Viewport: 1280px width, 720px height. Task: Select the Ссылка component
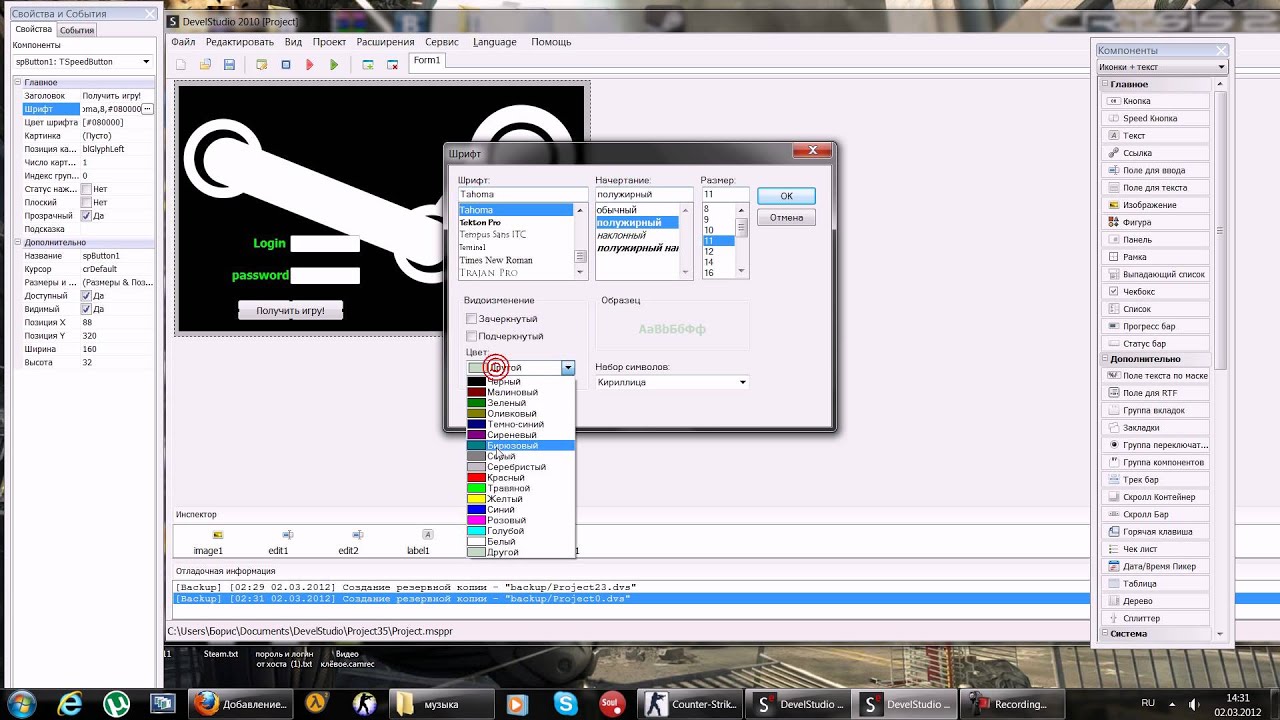pyautogui.click(x=1156, y=153)
